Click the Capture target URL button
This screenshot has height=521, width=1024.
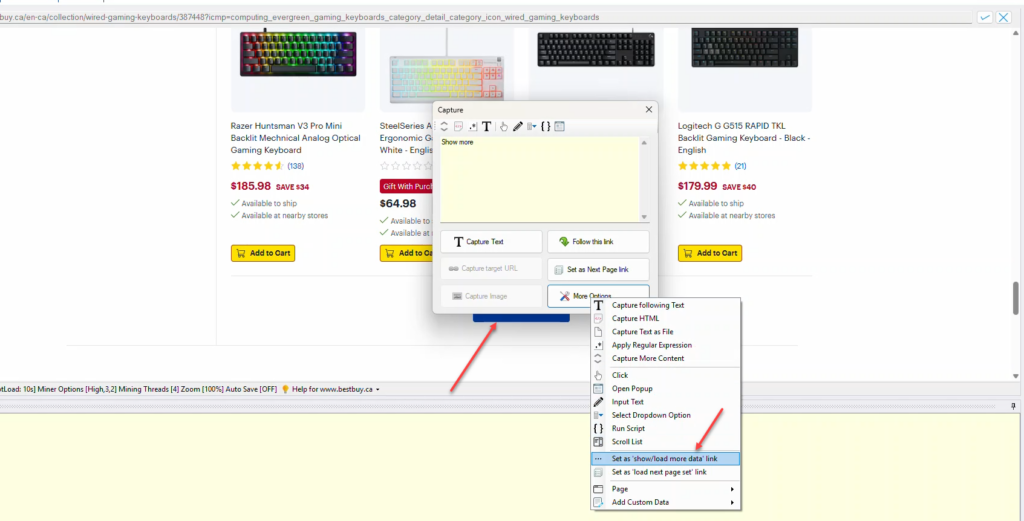coord(491,269)
